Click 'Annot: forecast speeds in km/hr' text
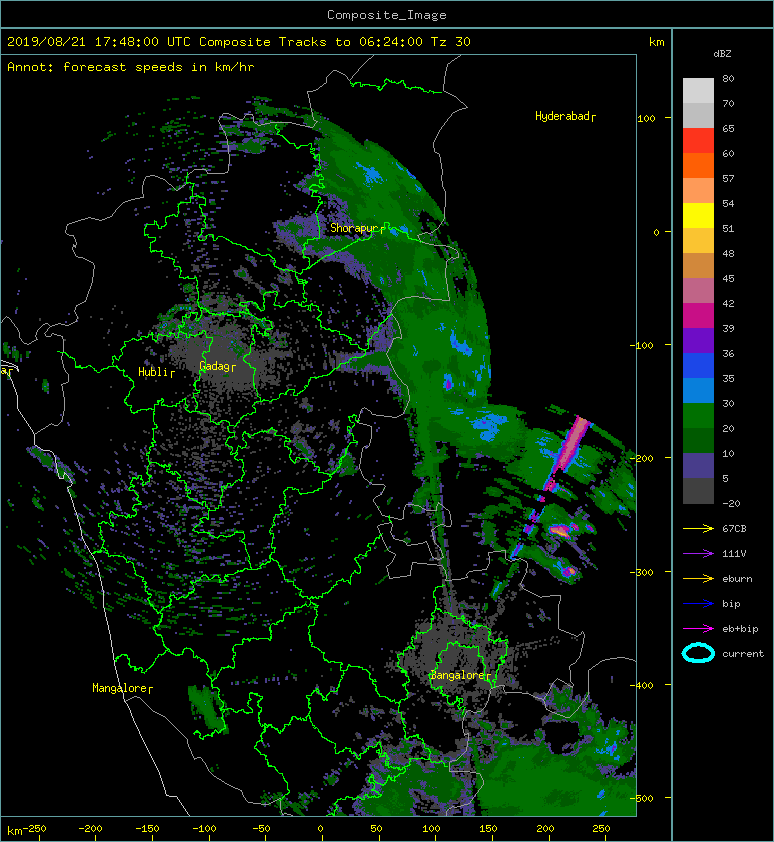The height and width of the screenshot is (842, 774). 131,67
